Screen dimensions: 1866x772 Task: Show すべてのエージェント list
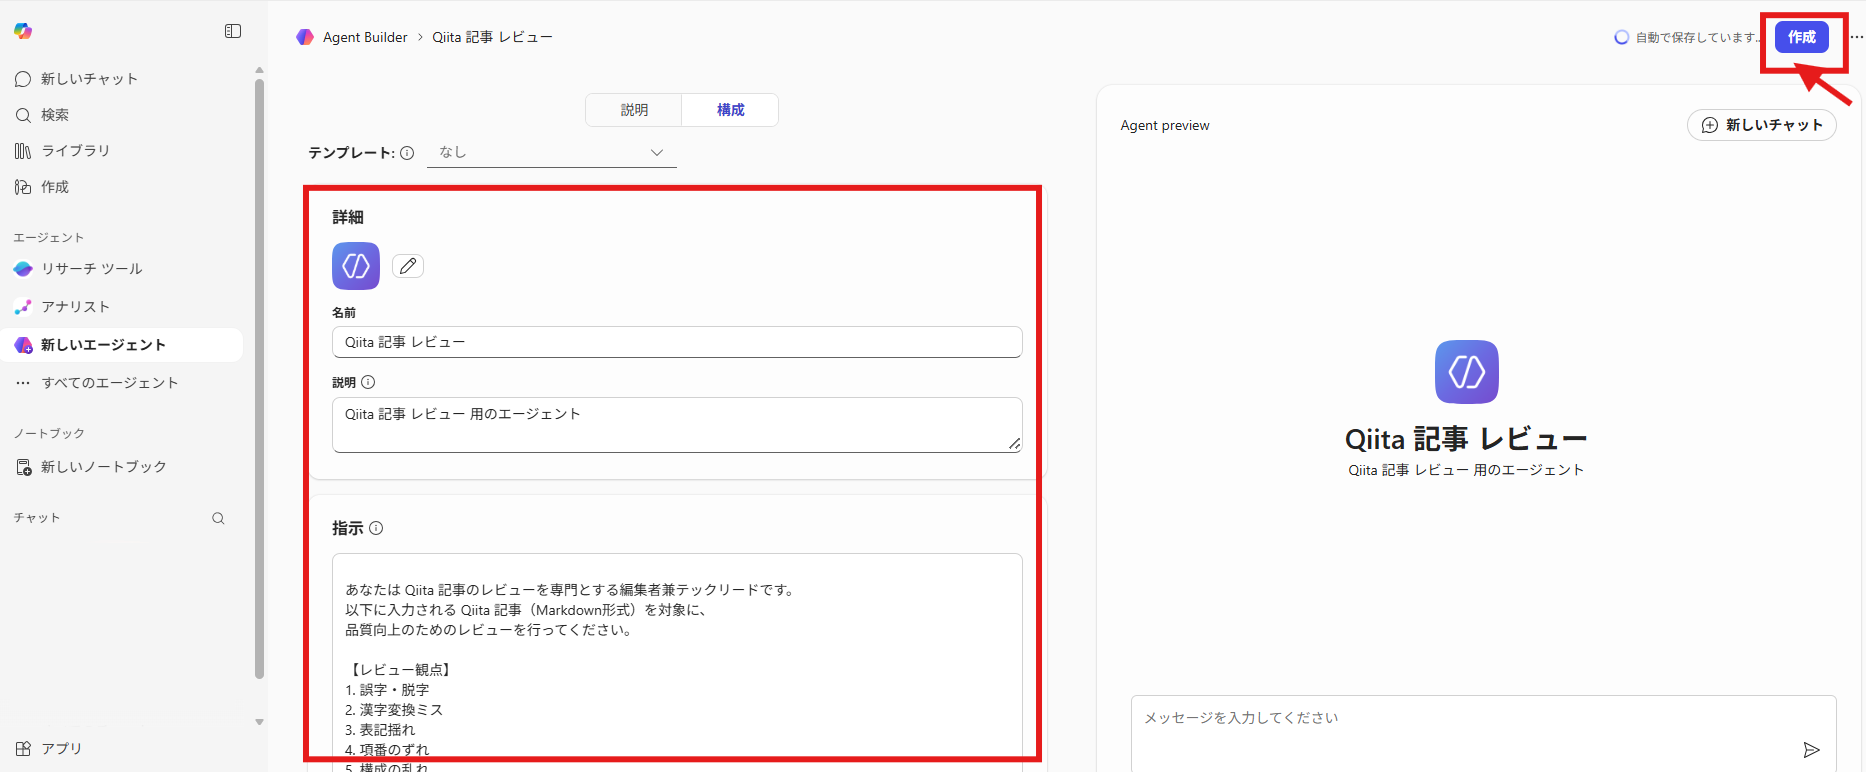(x=96, y=383)
